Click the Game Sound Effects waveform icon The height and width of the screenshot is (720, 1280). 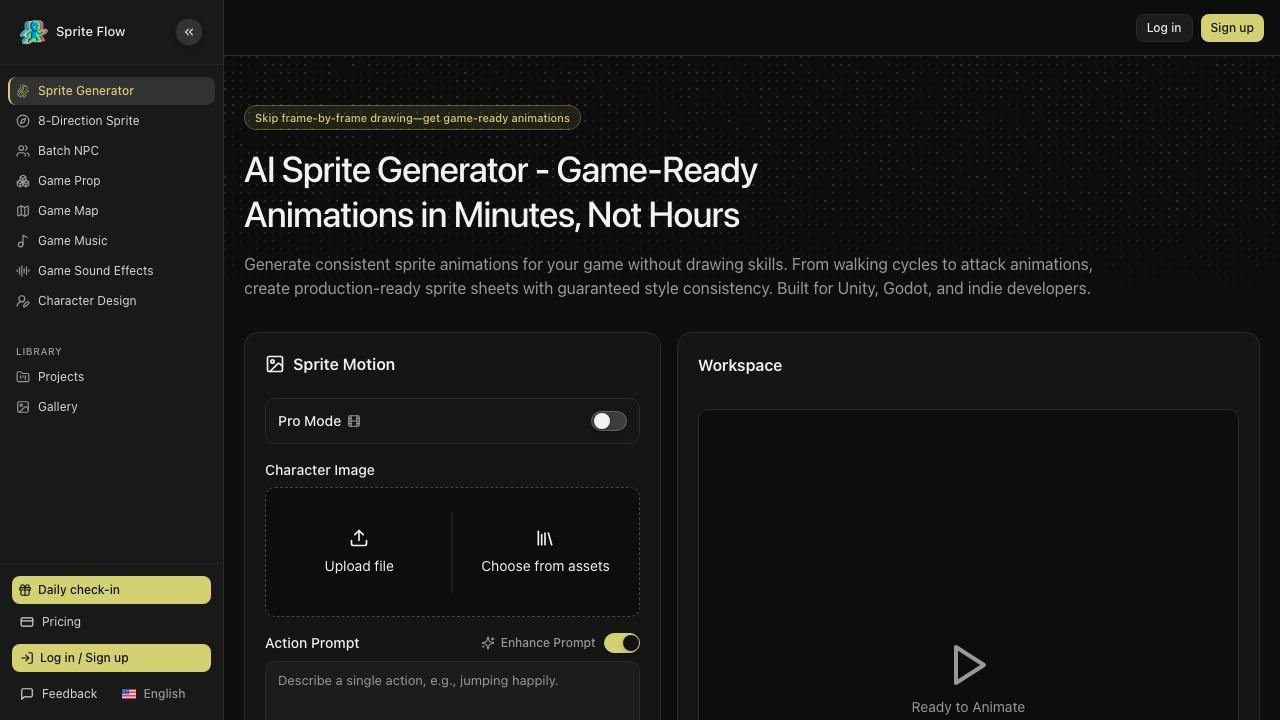(23, 271)
